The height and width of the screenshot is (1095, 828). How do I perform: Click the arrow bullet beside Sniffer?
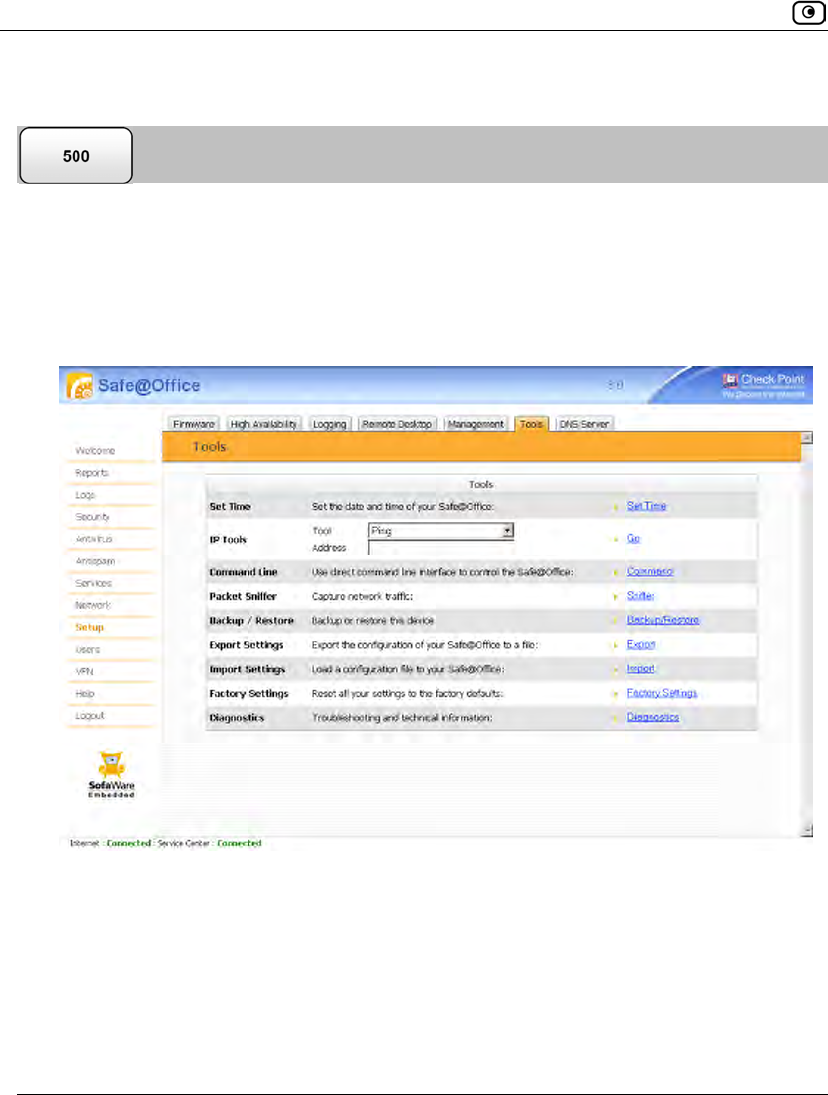(616, 597)
